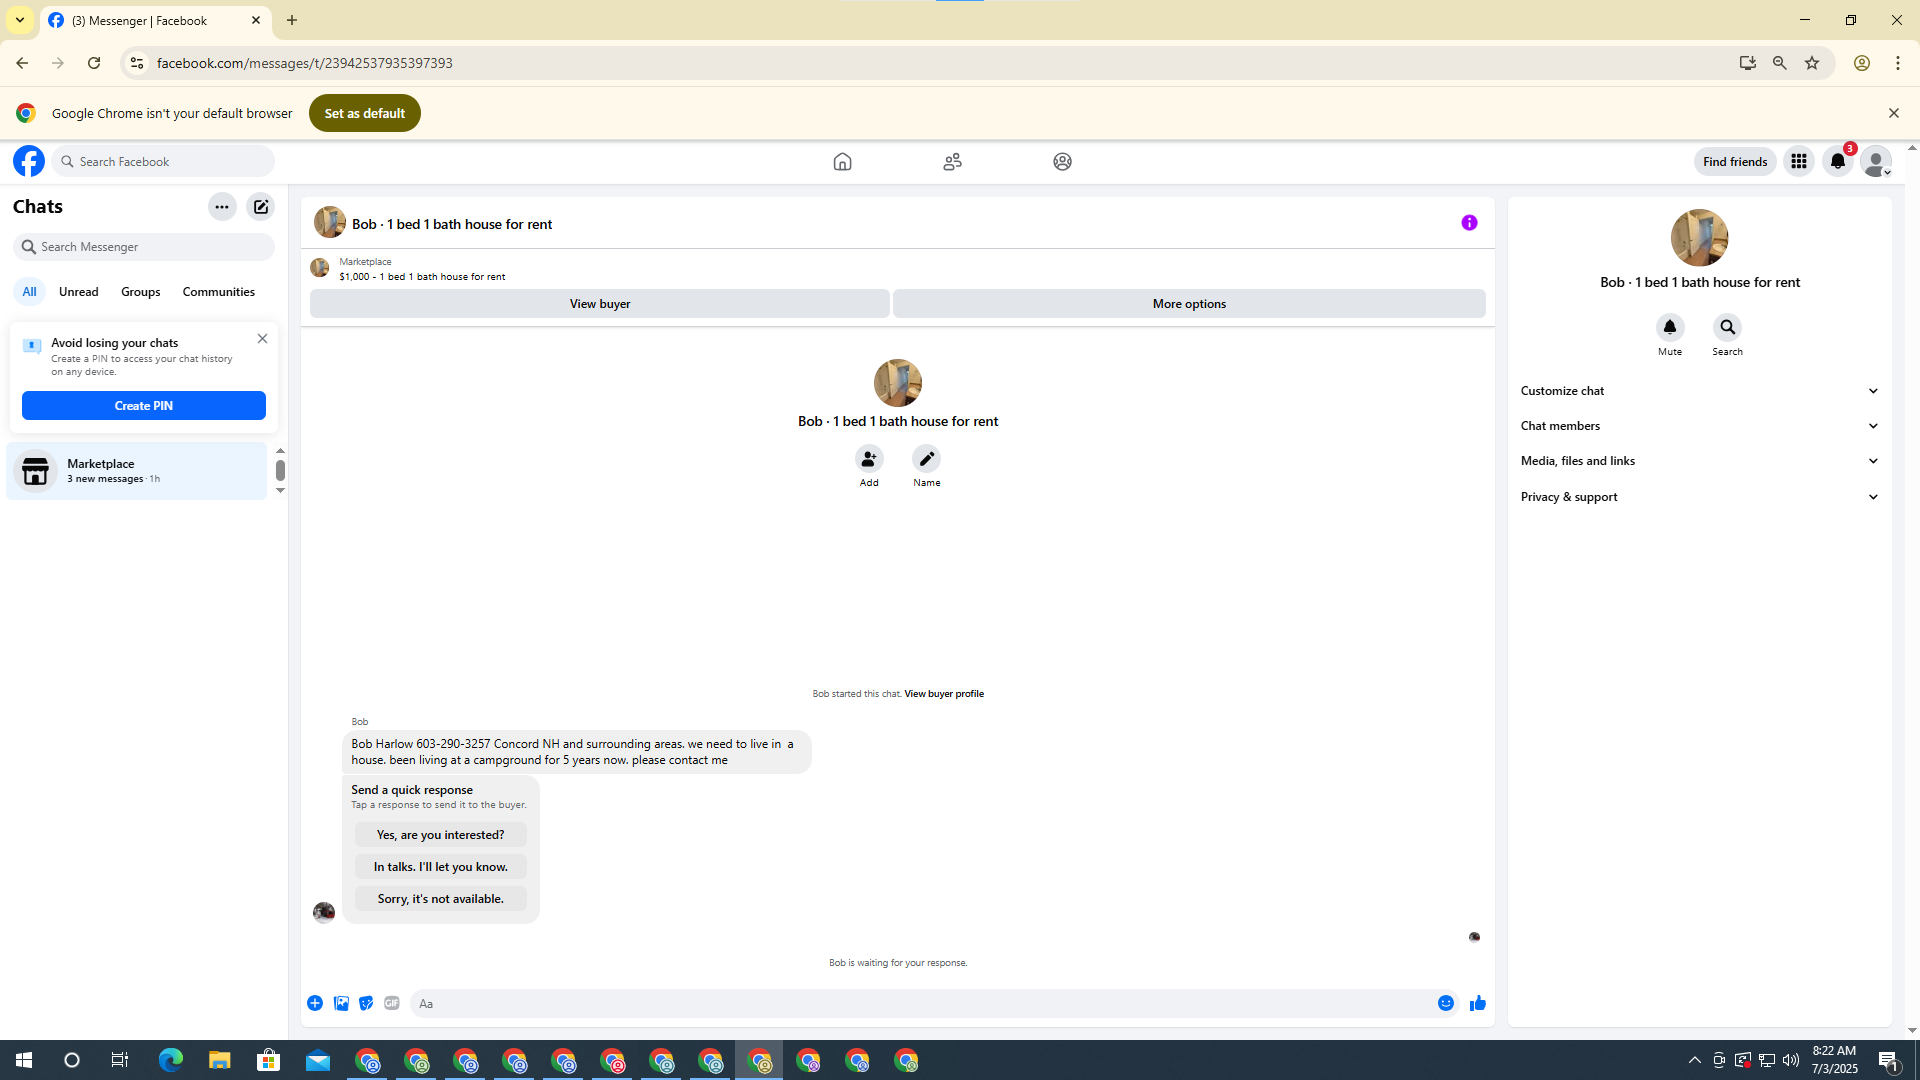Mute this conversation with bell icon

tap(1669, 328)
